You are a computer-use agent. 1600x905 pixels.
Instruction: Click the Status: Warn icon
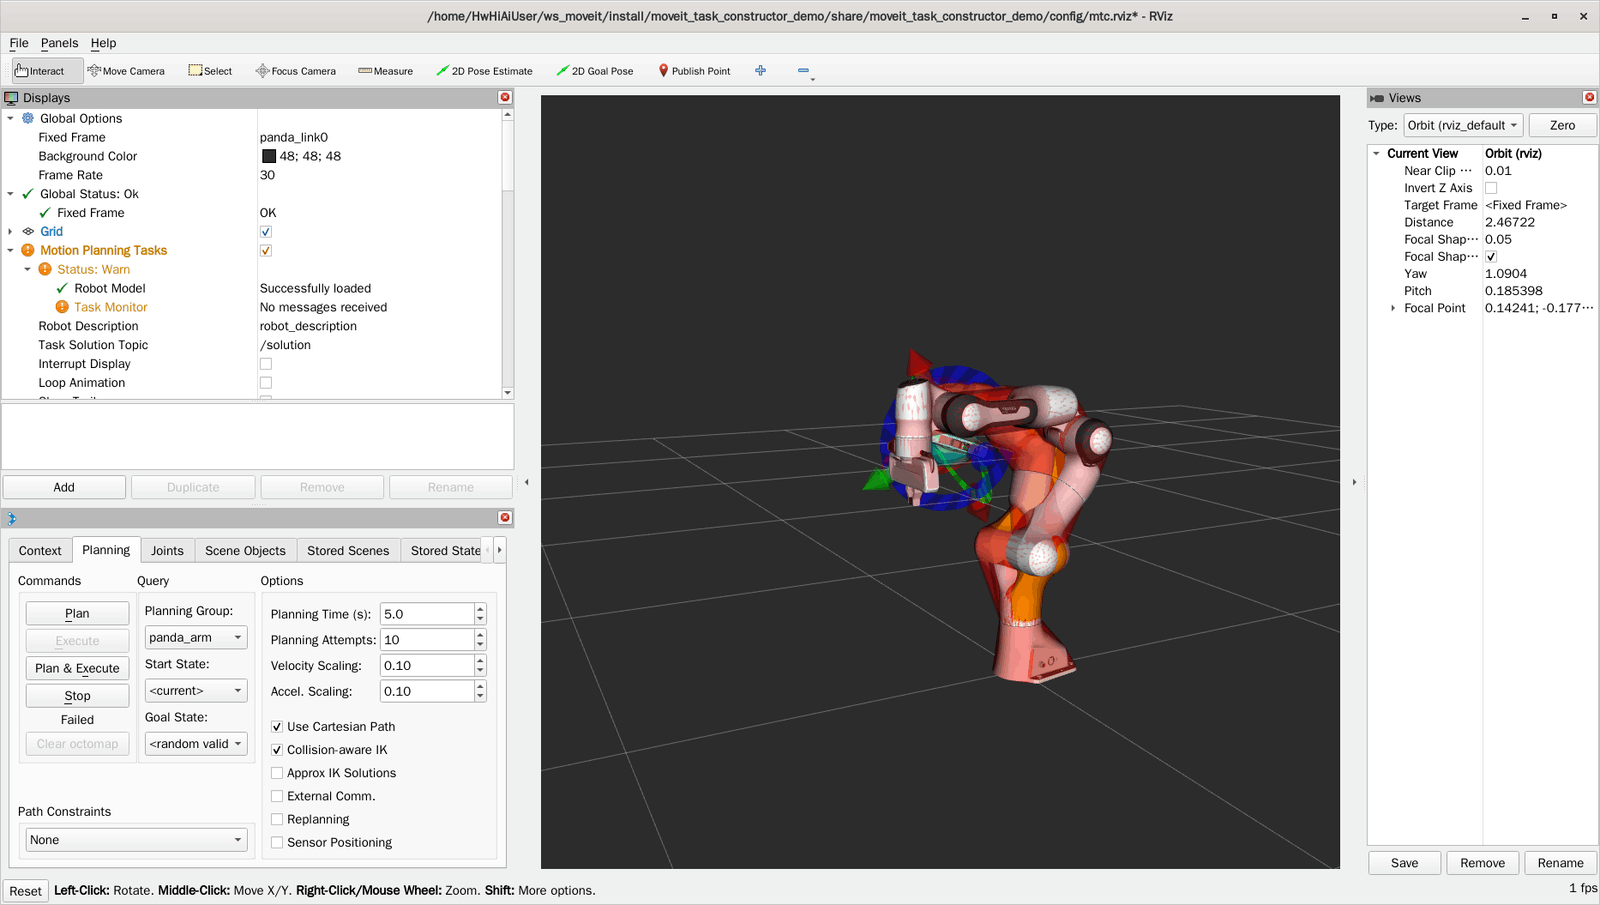[45, 269]
